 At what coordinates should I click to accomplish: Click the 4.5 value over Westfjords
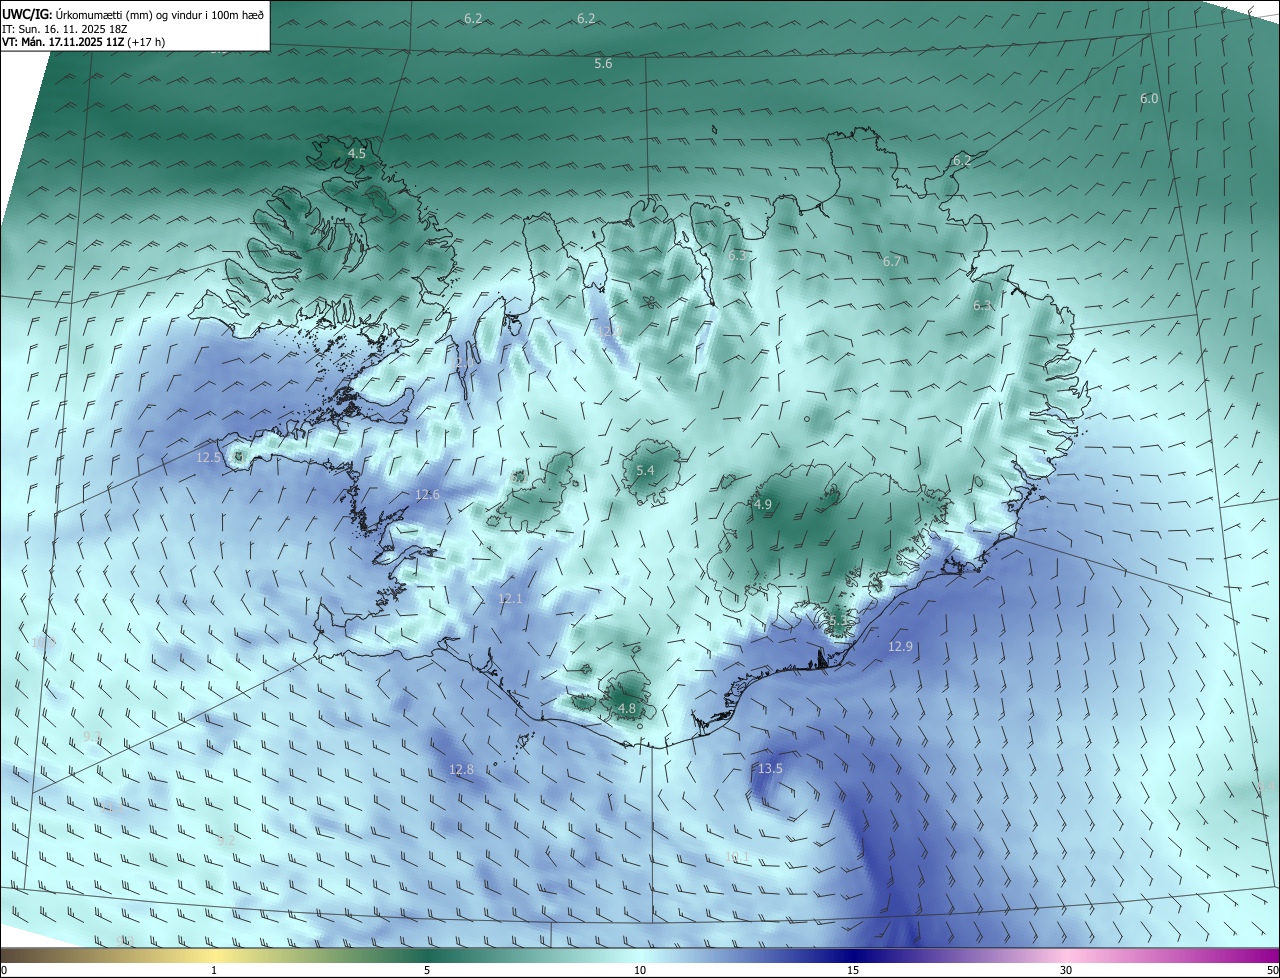357,154
